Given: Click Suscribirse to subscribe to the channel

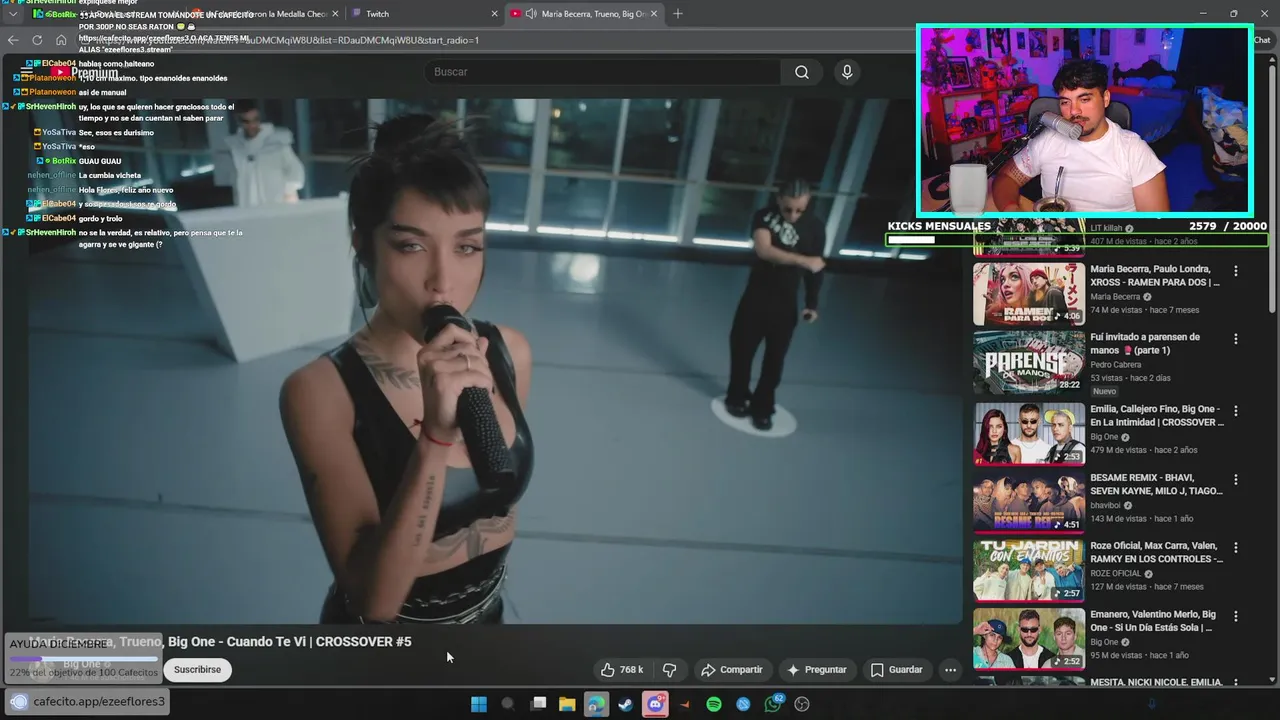Looking at the screenshot, I should pyautogui.click(x=197, y=670).
